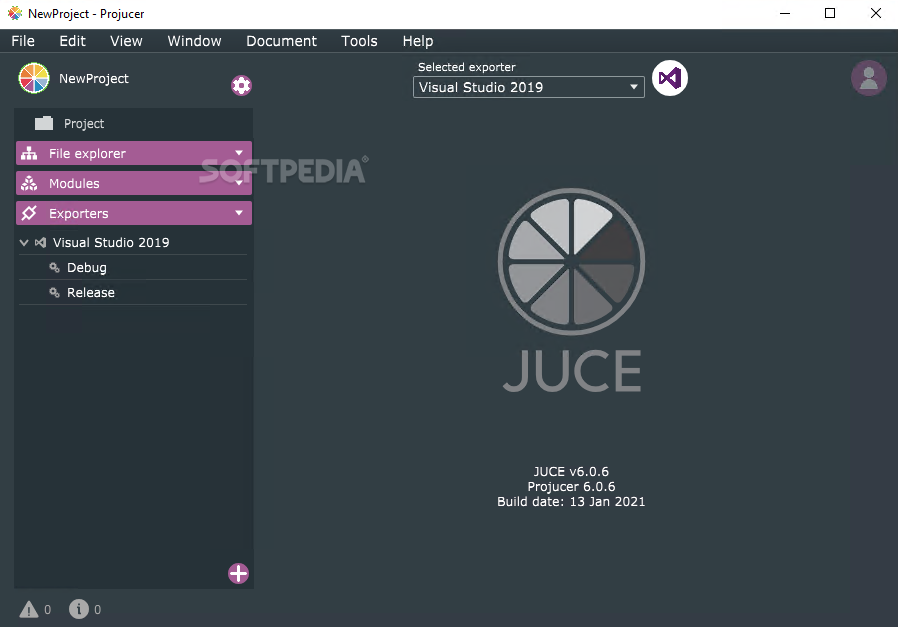
Task: Click 'JUCE v6.0.6' version text
Action: point(571,472)
